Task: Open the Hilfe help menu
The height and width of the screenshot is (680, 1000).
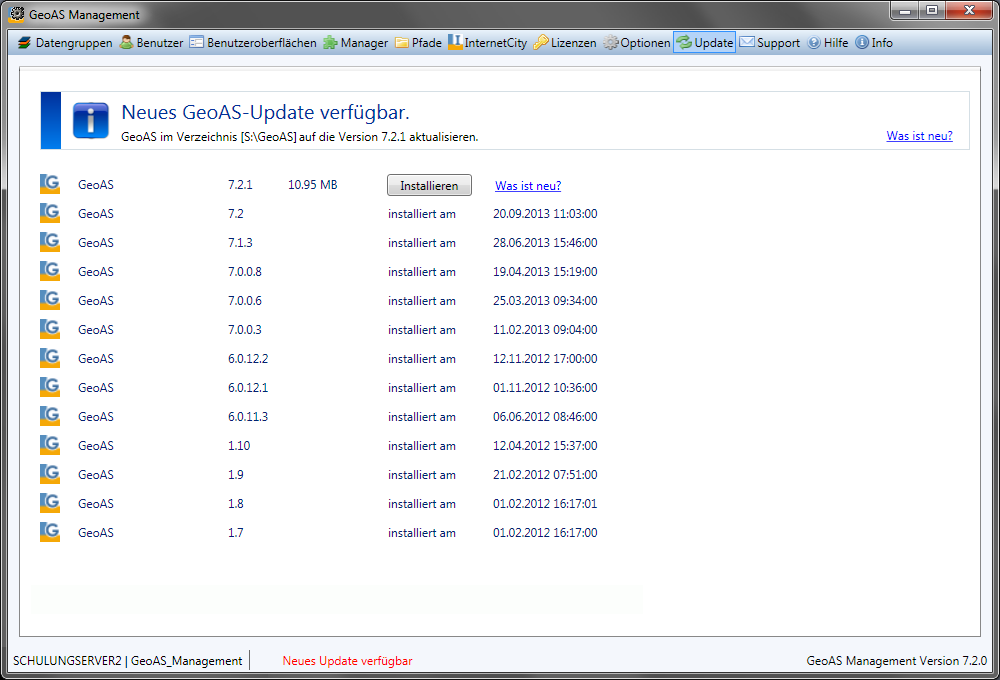Action: [828, 43]
